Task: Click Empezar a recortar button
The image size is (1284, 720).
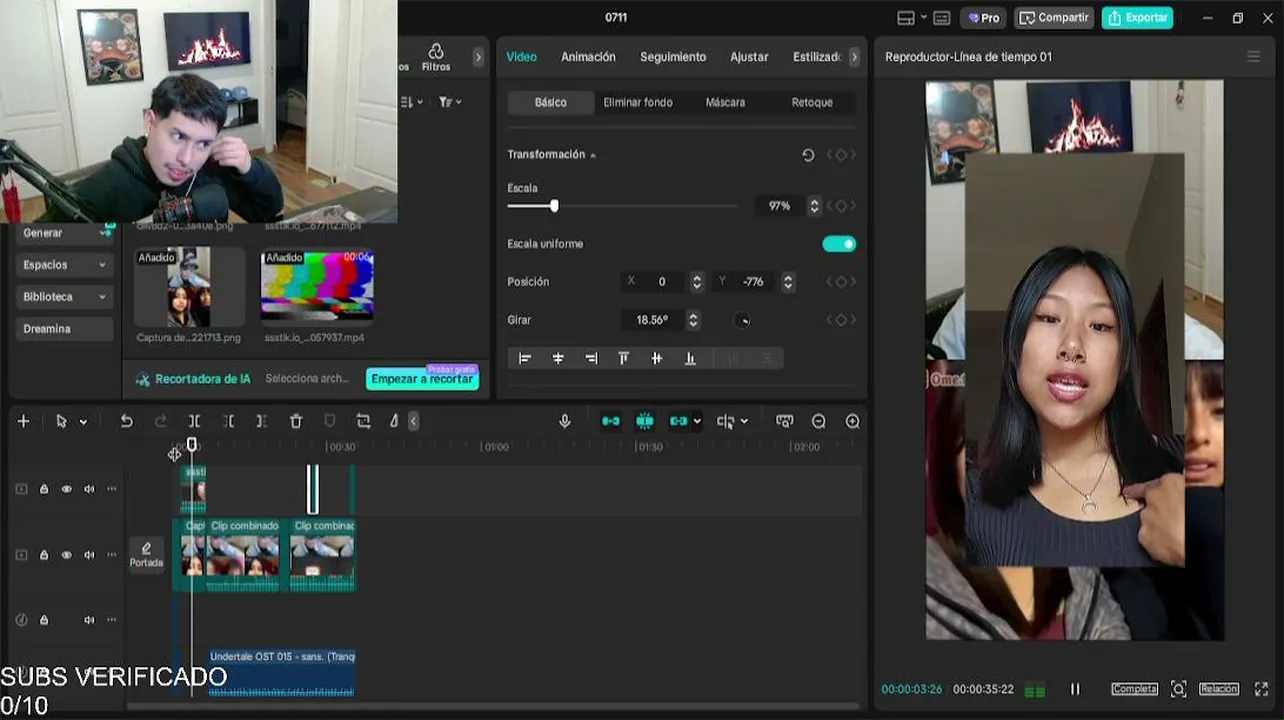Action: 422,379
